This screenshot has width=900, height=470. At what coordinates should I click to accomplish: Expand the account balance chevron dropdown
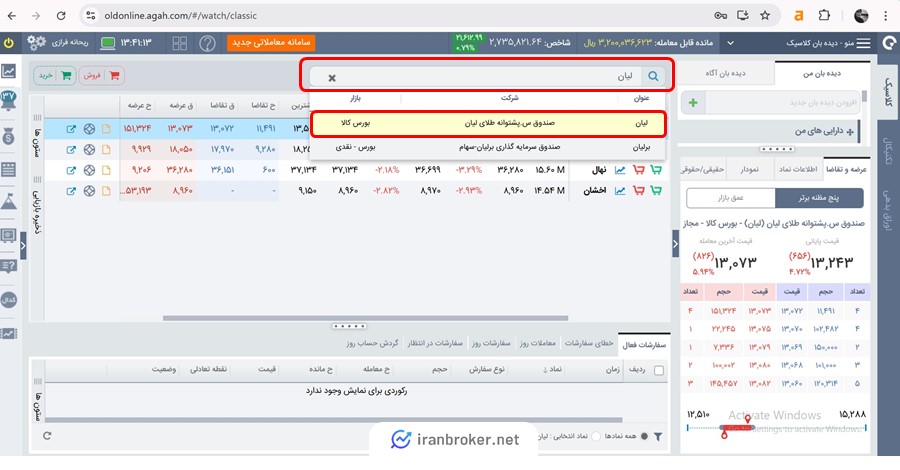pos(731,43)
